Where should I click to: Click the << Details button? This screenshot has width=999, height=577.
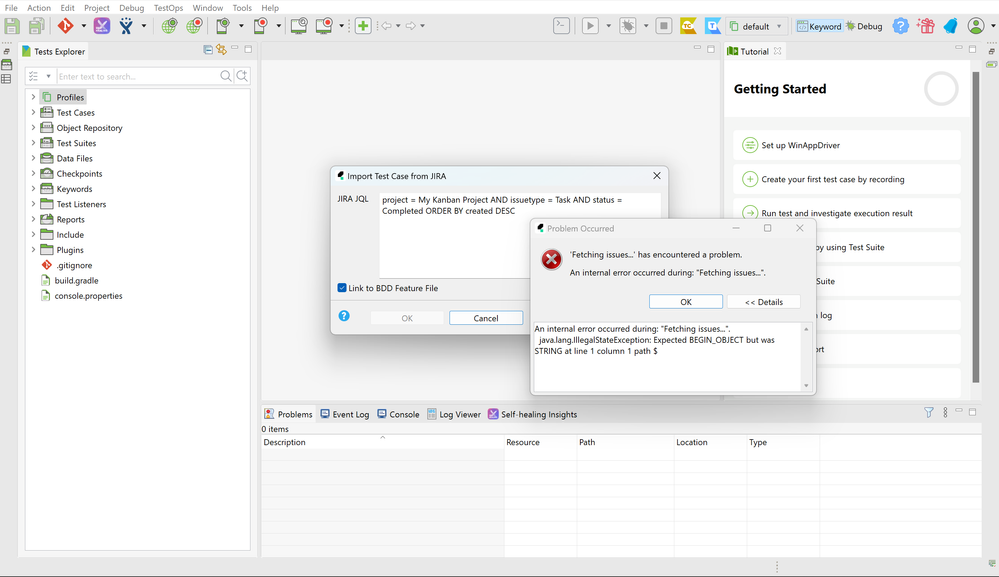click(x=763, y=302)
